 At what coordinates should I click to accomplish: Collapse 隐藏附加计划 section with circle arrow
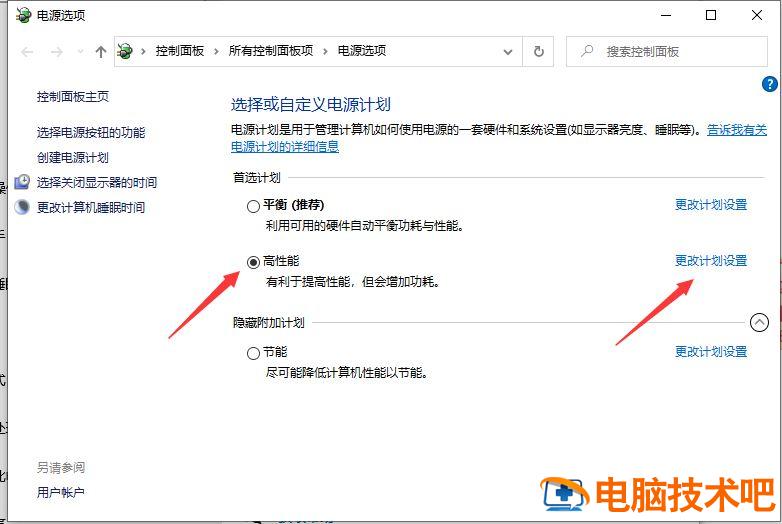[759, 323]
